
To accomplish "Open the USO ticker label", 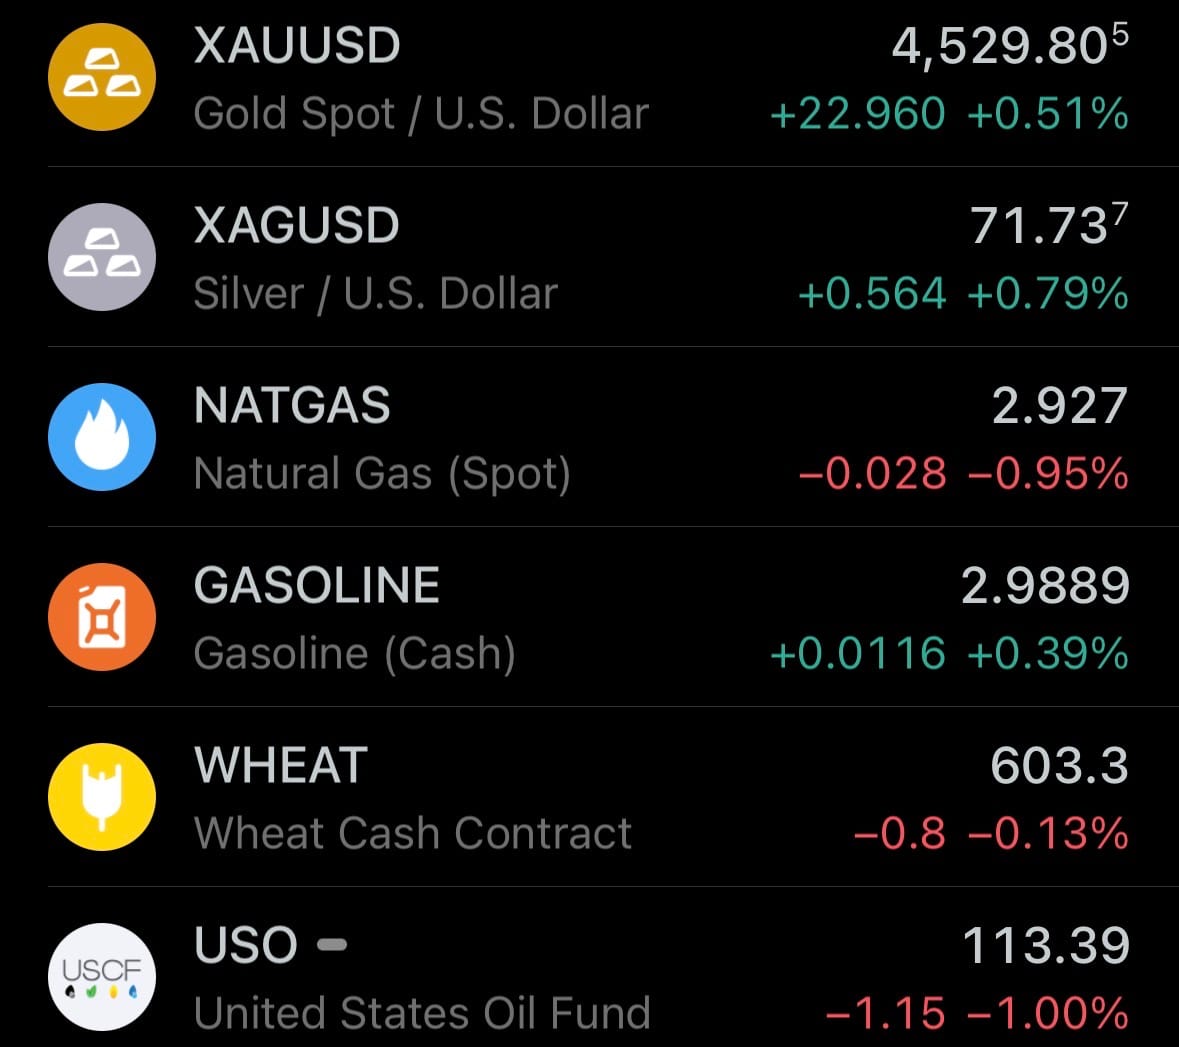I will tap(246, 946).
